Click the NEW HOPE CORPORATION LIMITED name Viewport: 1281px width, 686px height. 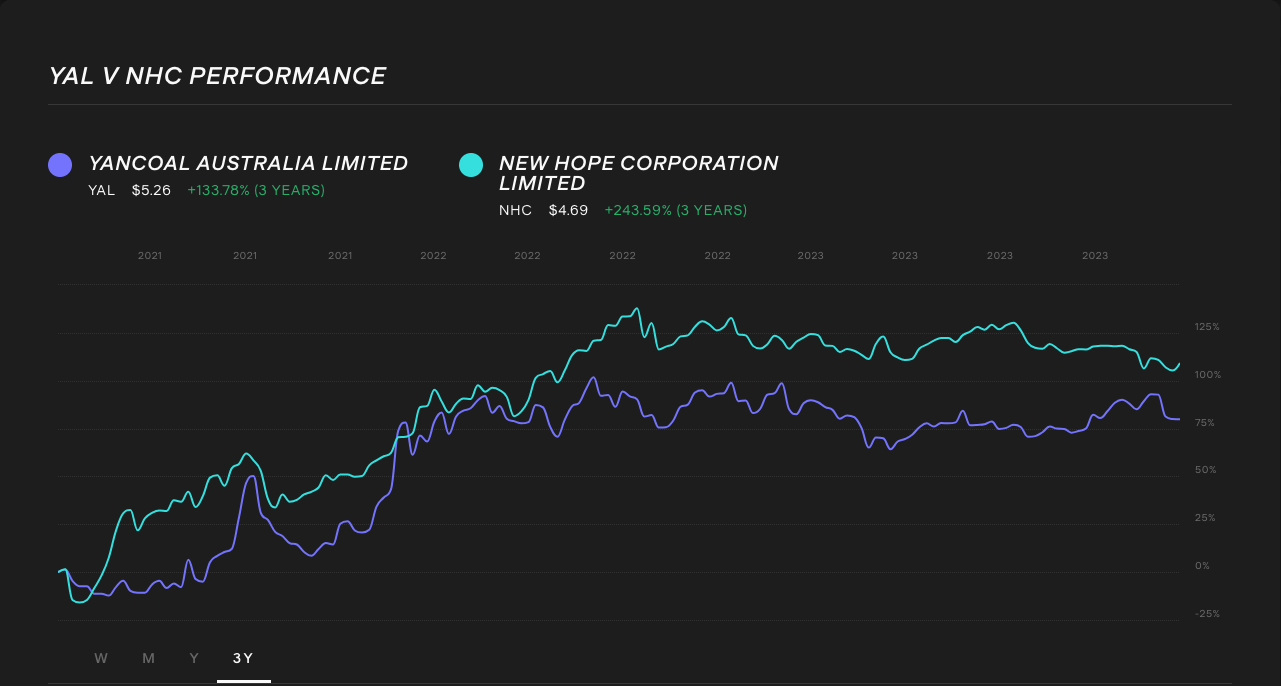[640, 175]
